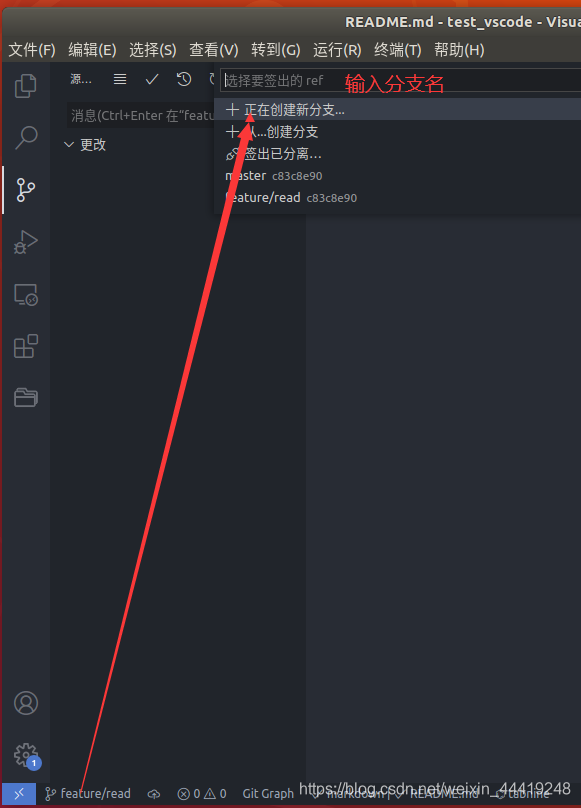Click feature/read branch in status bar
The width and height of the screenshot is (581, 808).
tap(88, 794)
